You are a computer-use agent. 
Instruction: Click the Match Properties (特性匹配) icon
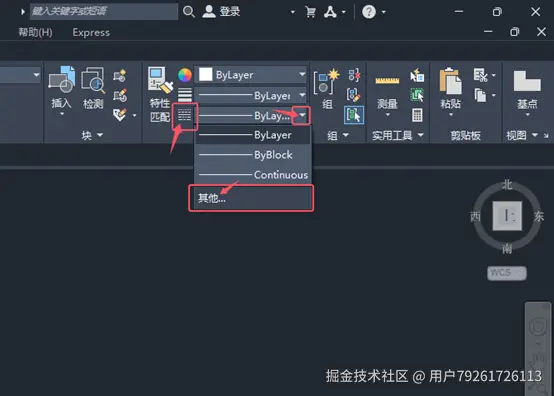[160, 81]
